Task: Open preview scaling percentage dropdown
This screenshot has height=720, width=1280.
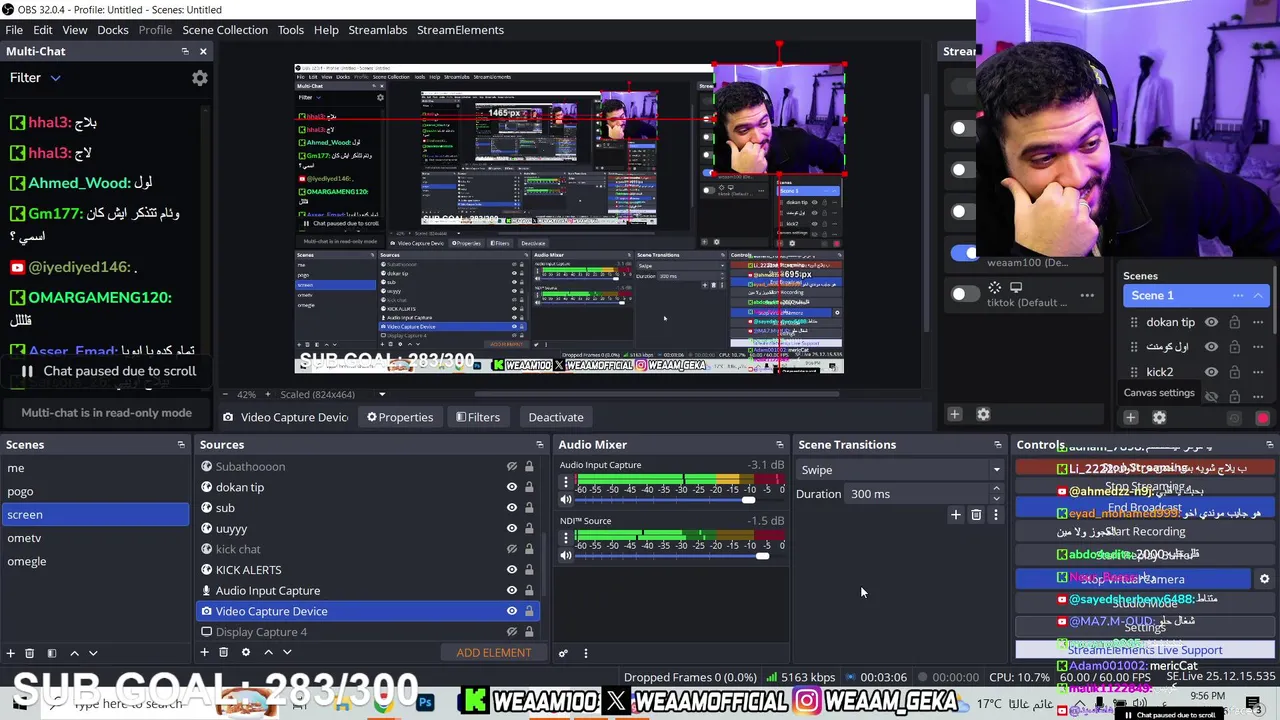Action: pos(381,394)
